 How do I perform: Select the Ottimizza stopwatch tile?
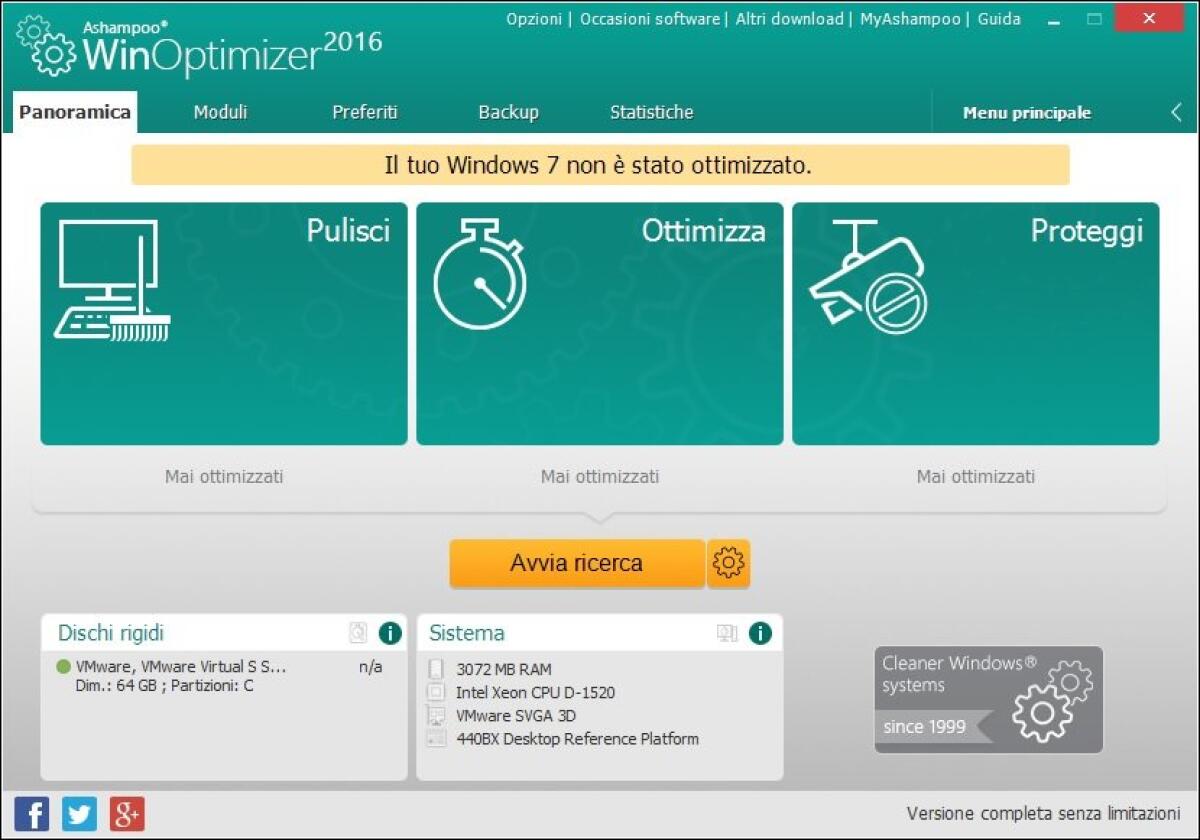click(x=599, y=324)
